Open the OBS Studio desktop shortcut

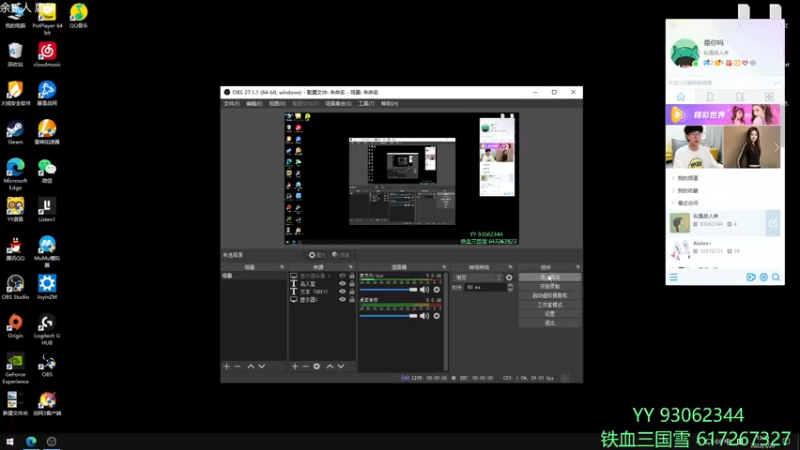(15, 288)
